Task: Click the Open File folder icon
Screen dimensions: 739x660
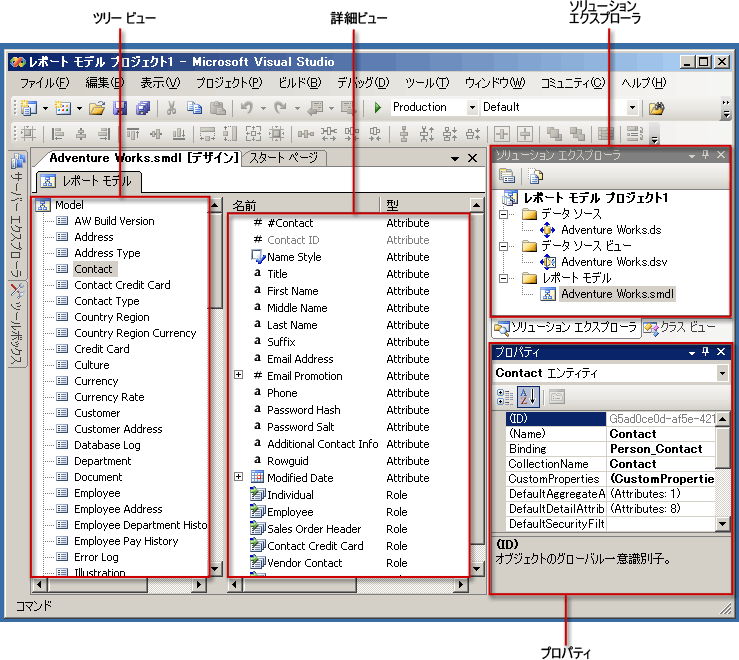Action: pyautogui.click(x=97, y=108)
